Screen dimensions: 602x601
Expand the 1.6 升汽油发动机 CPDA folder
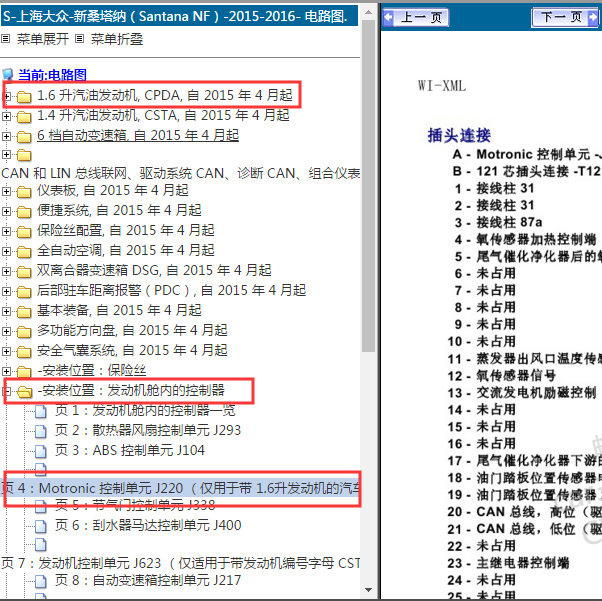click(x=6, y=96)
